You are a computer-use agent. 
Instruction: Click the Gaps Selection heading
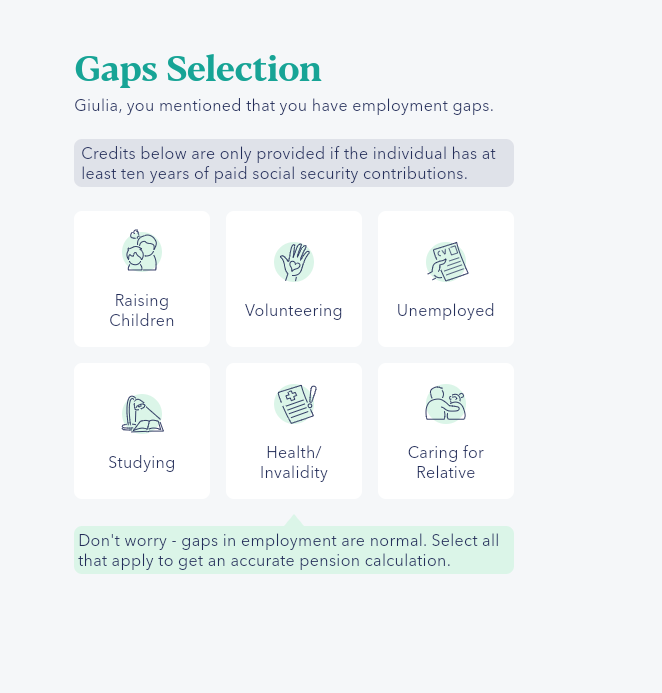(x=198, y=69)
